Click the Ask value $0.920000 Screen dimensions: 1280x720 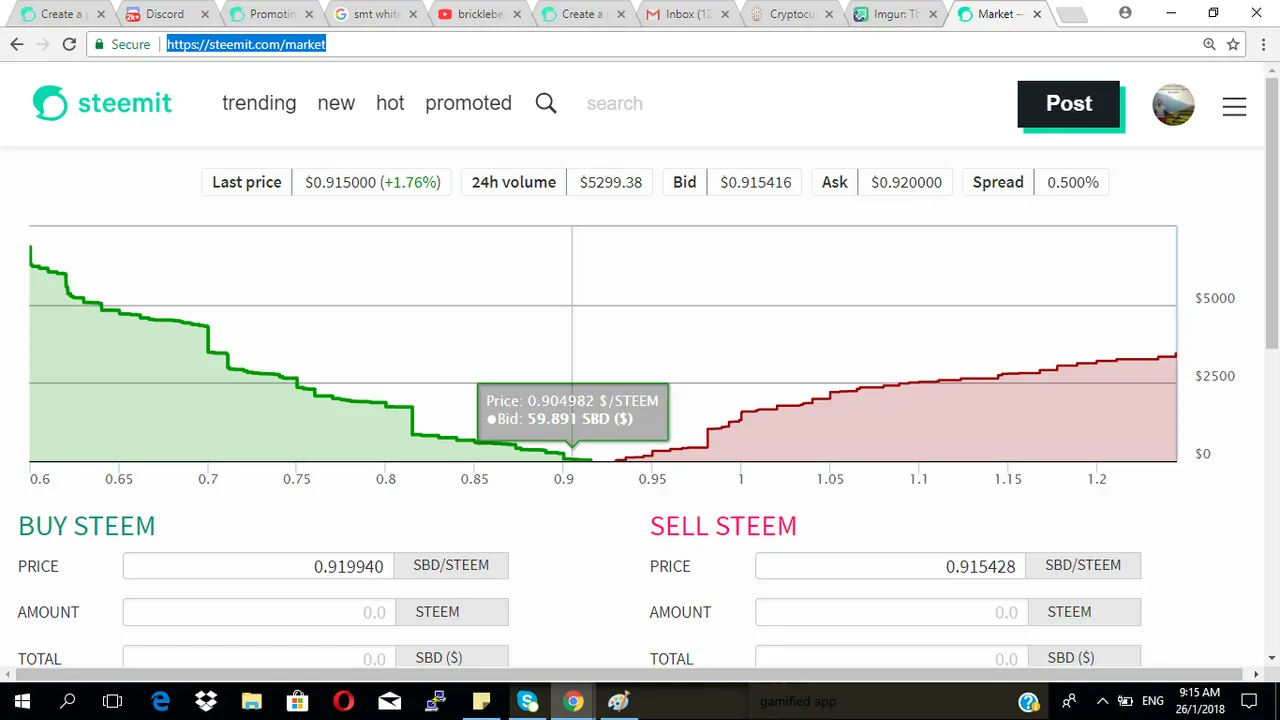click(x=906, y=182)
